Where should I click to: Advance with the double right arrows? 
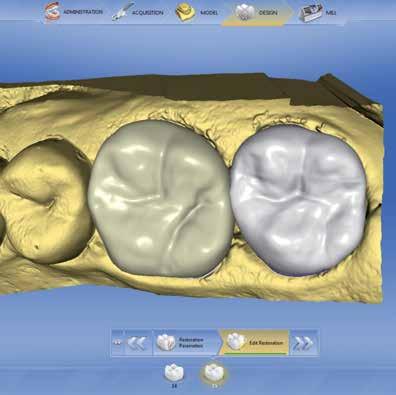click(304, 342)
